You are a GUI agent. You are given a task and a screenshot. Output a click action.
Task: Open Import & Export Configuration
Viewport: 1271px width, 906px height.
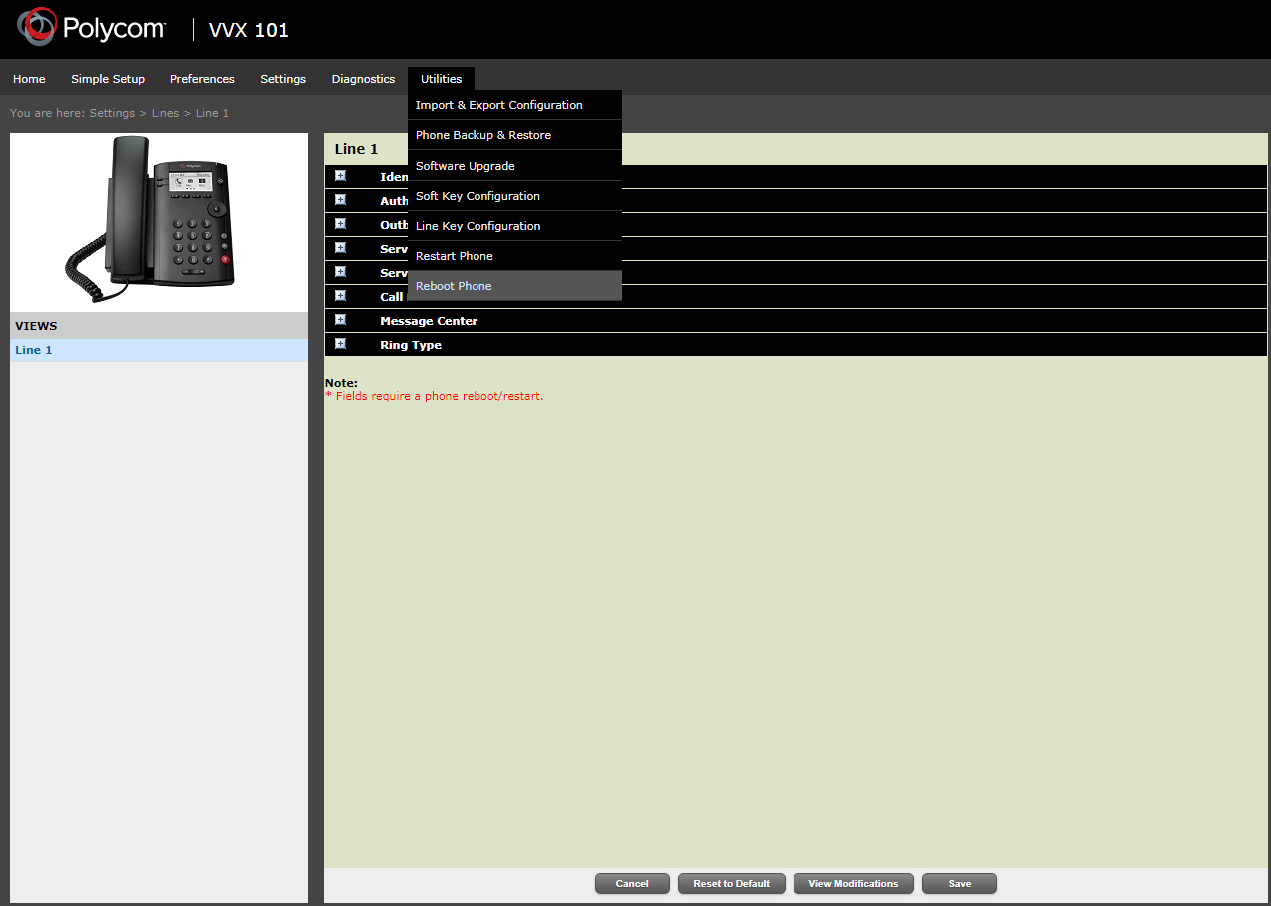(x=499, y=105)
